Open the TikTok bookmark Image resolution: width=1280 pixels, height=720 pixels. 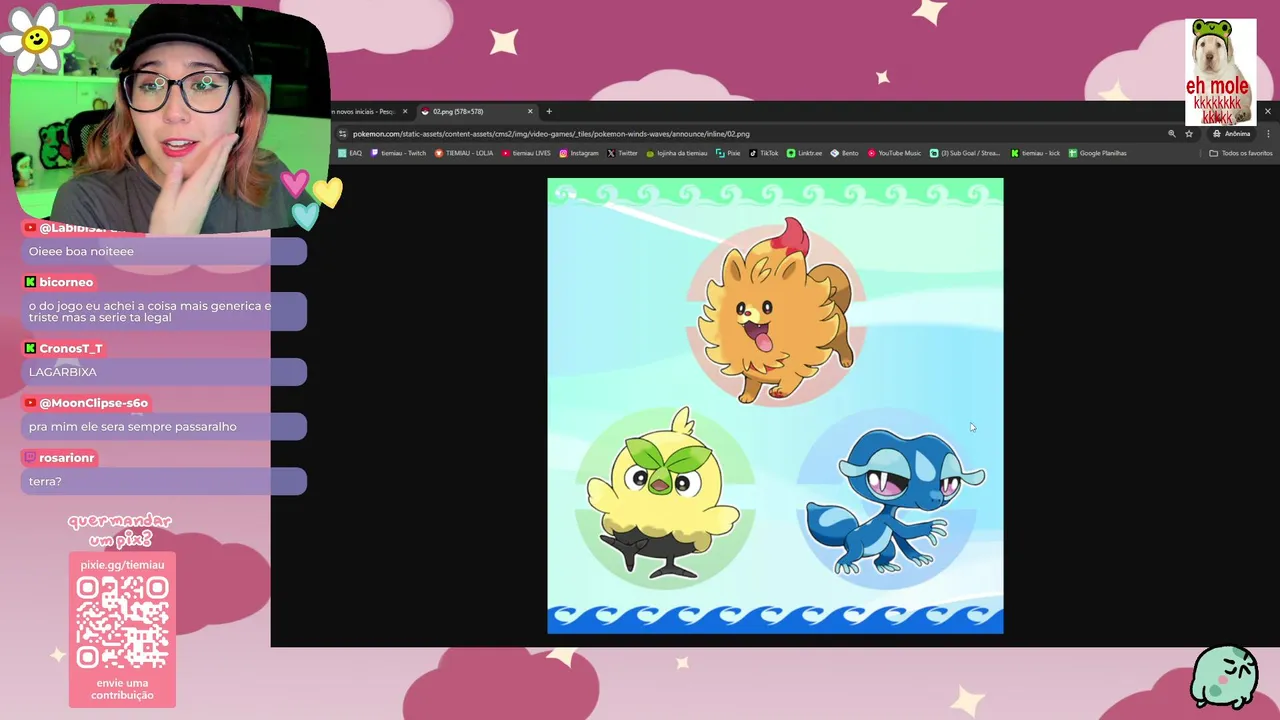[764, 153]
